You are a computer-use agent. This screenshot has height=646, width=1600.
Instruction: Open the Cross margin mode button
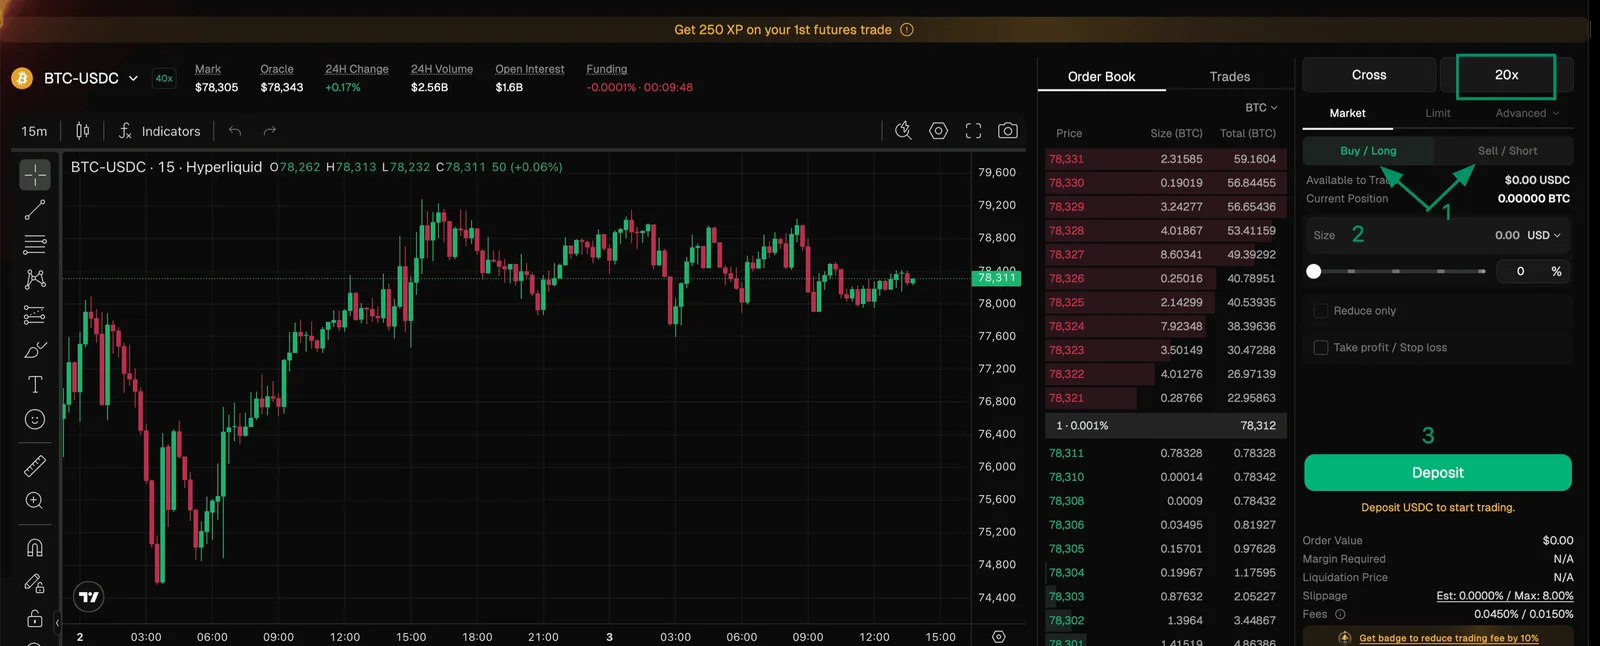(x=1369, y=75)
